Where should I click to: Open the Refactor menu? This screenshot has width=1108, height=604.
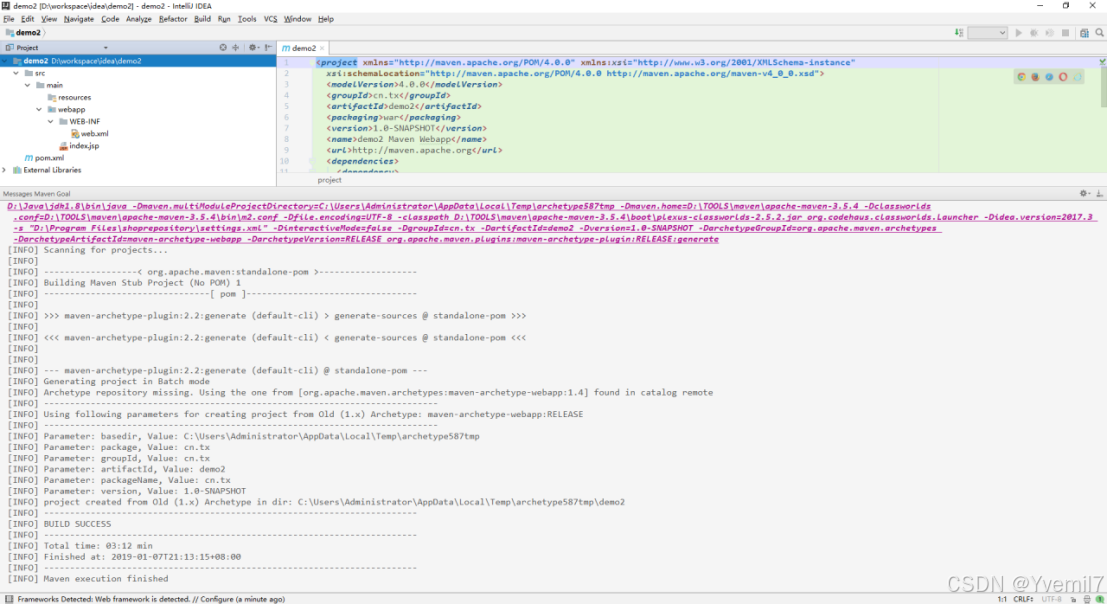pos(172,19)
